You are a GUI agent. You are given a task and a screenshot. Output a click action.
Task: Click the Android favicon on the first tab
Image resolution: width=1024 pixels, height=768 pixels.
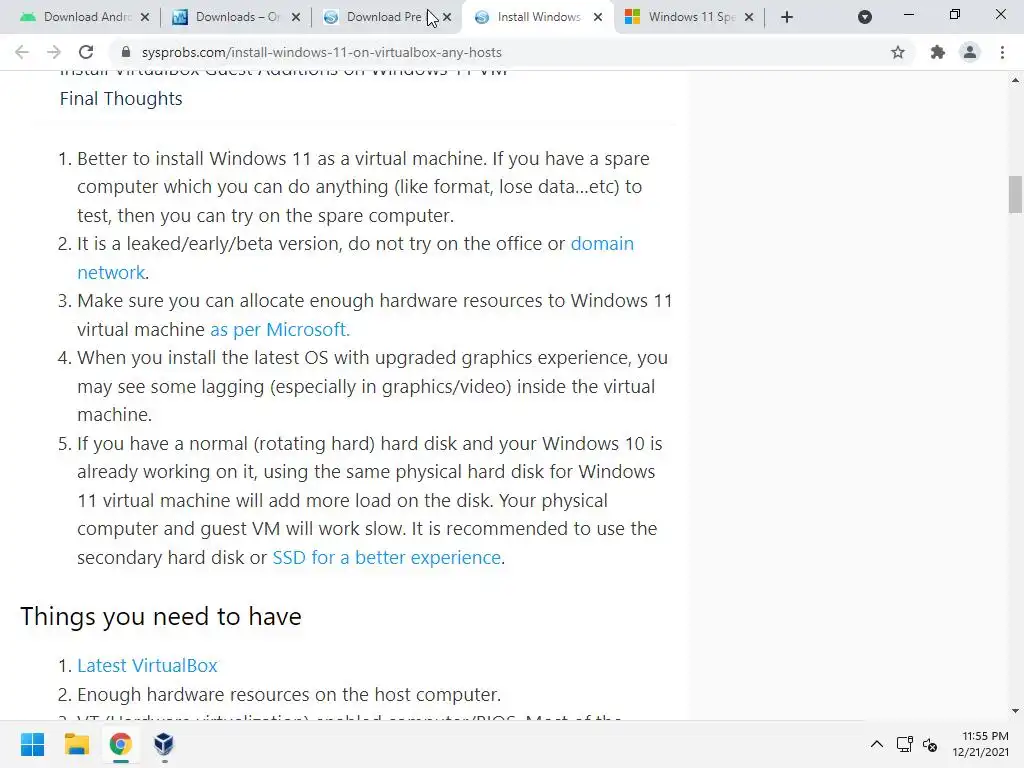tap(27, 17)
